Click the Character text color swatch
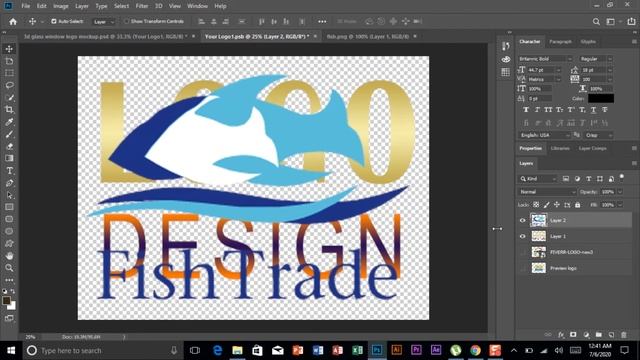Viewport: 640px width, 360px height. pos(600,98)
